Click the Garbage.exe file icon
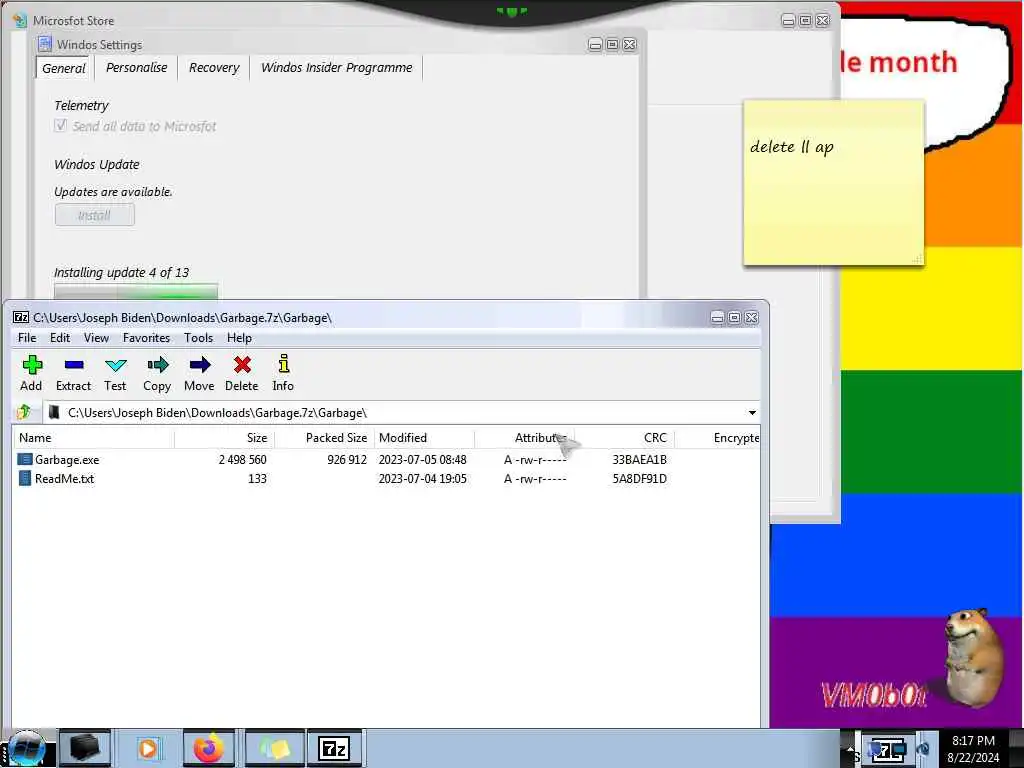The image size is (1024, 768). point(24,459)
